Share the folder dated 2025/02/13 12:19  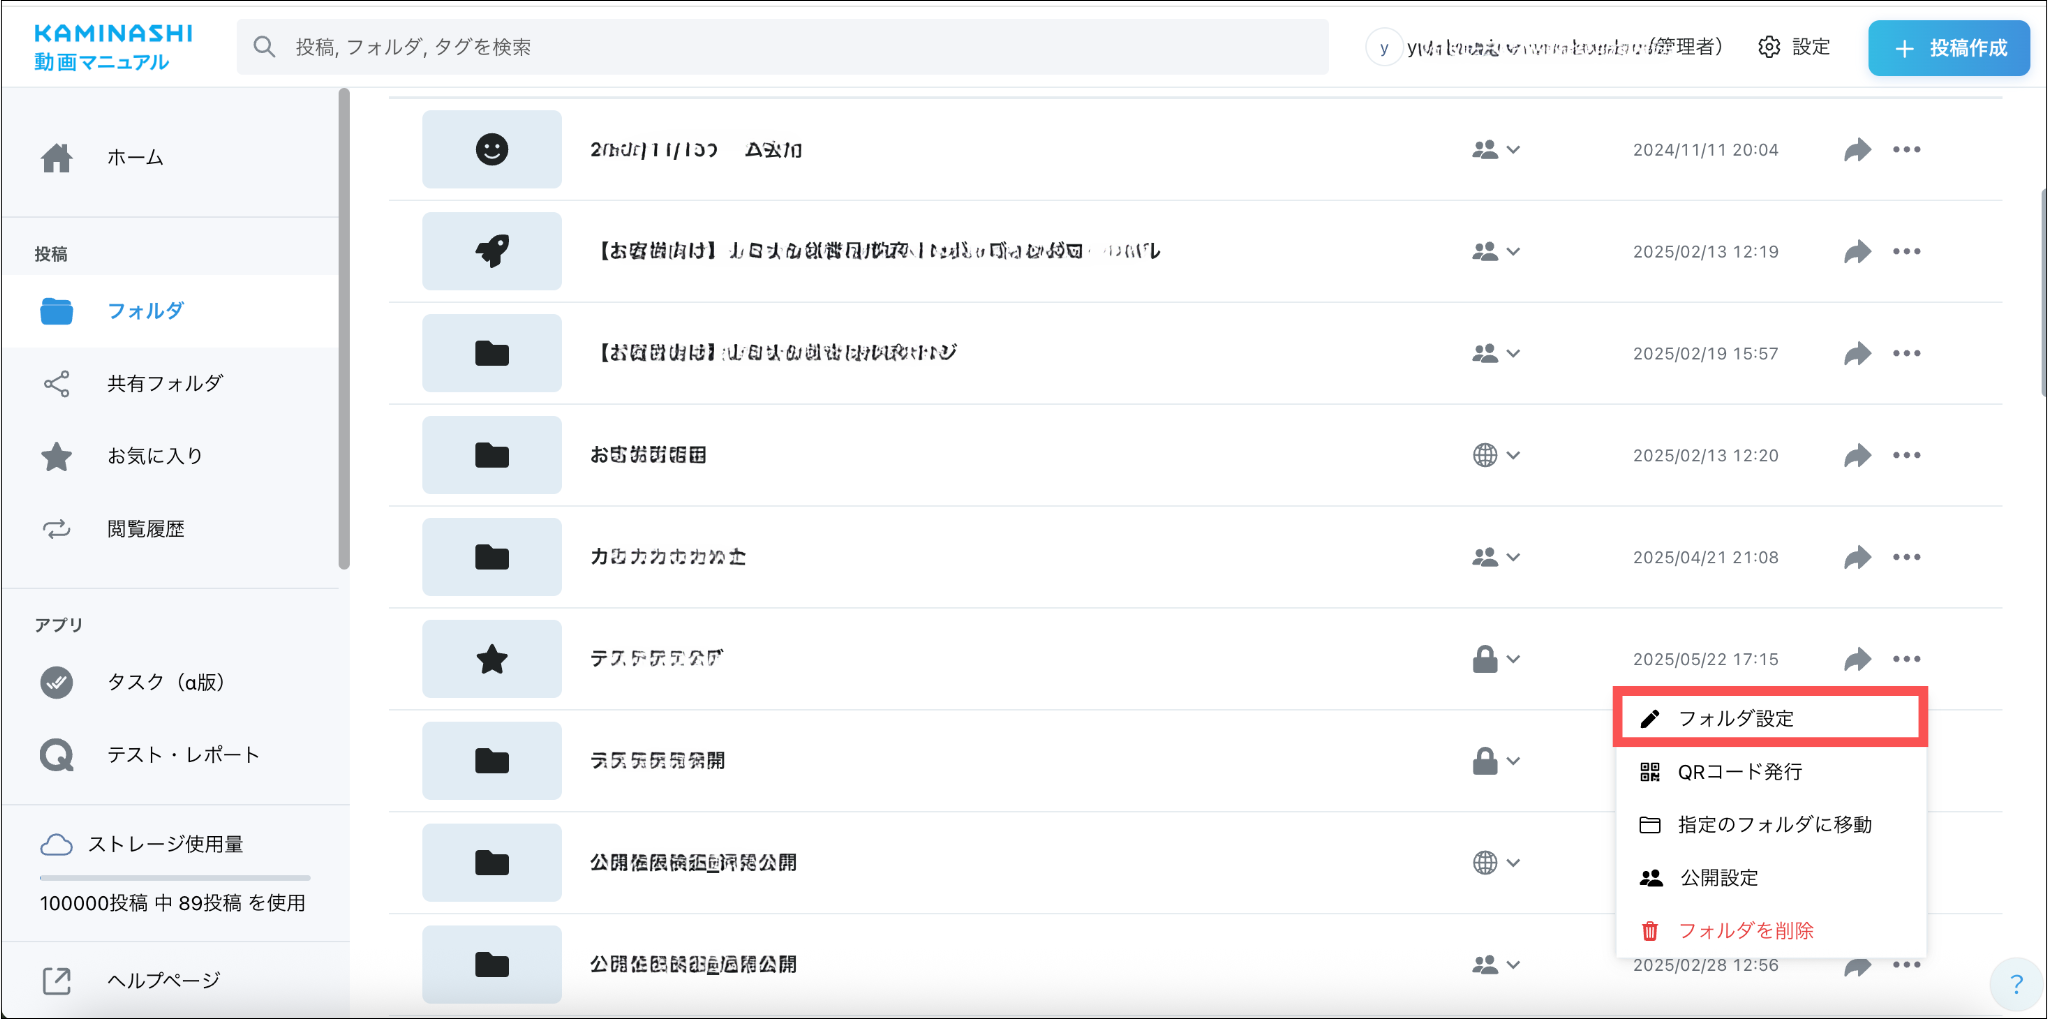tap(1857, 252)
